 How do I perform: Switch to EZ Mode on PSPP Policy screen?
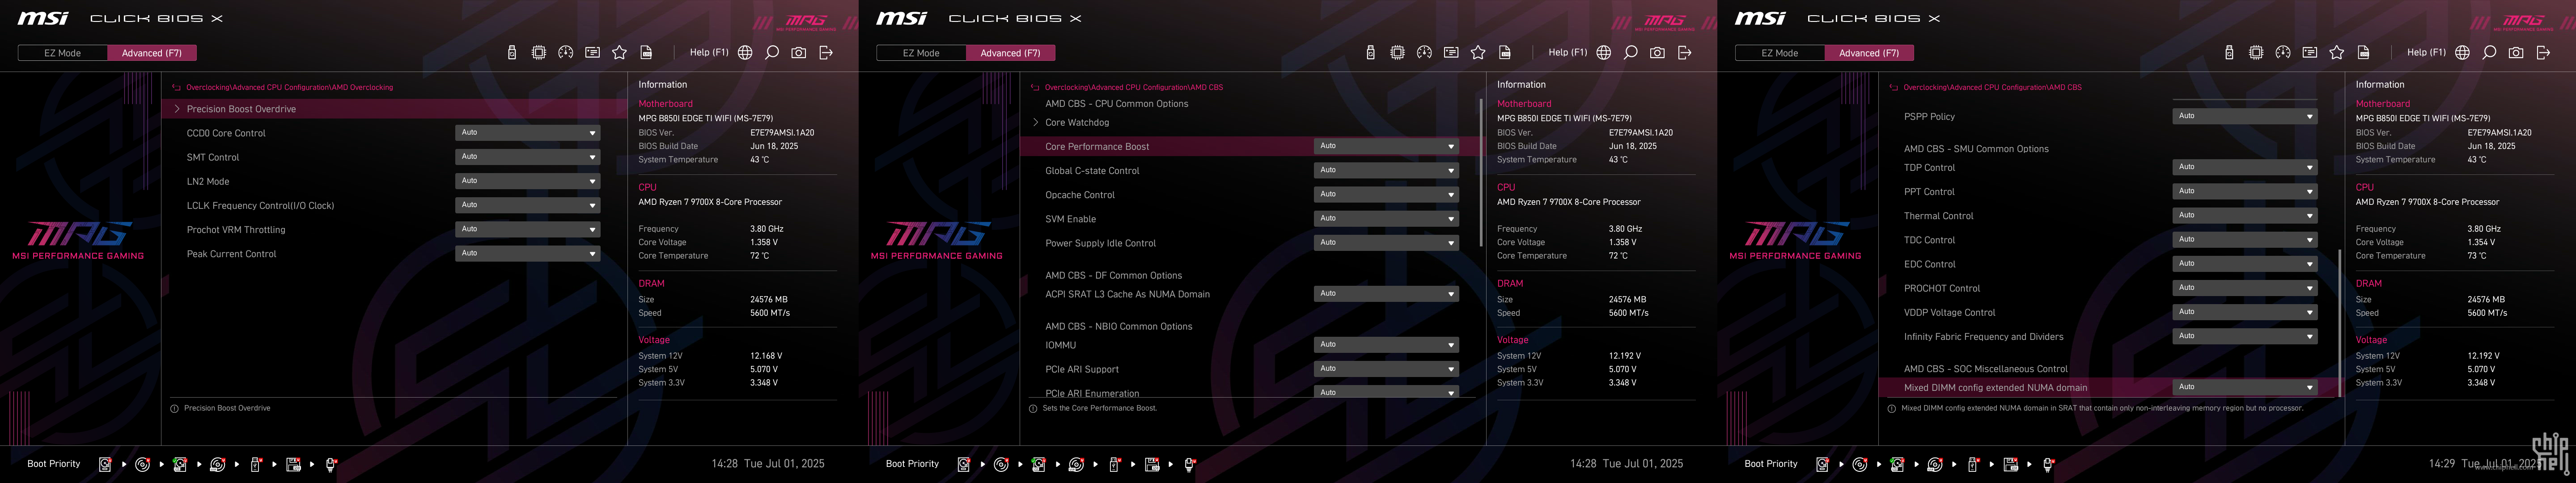(x=1779, y=53)
